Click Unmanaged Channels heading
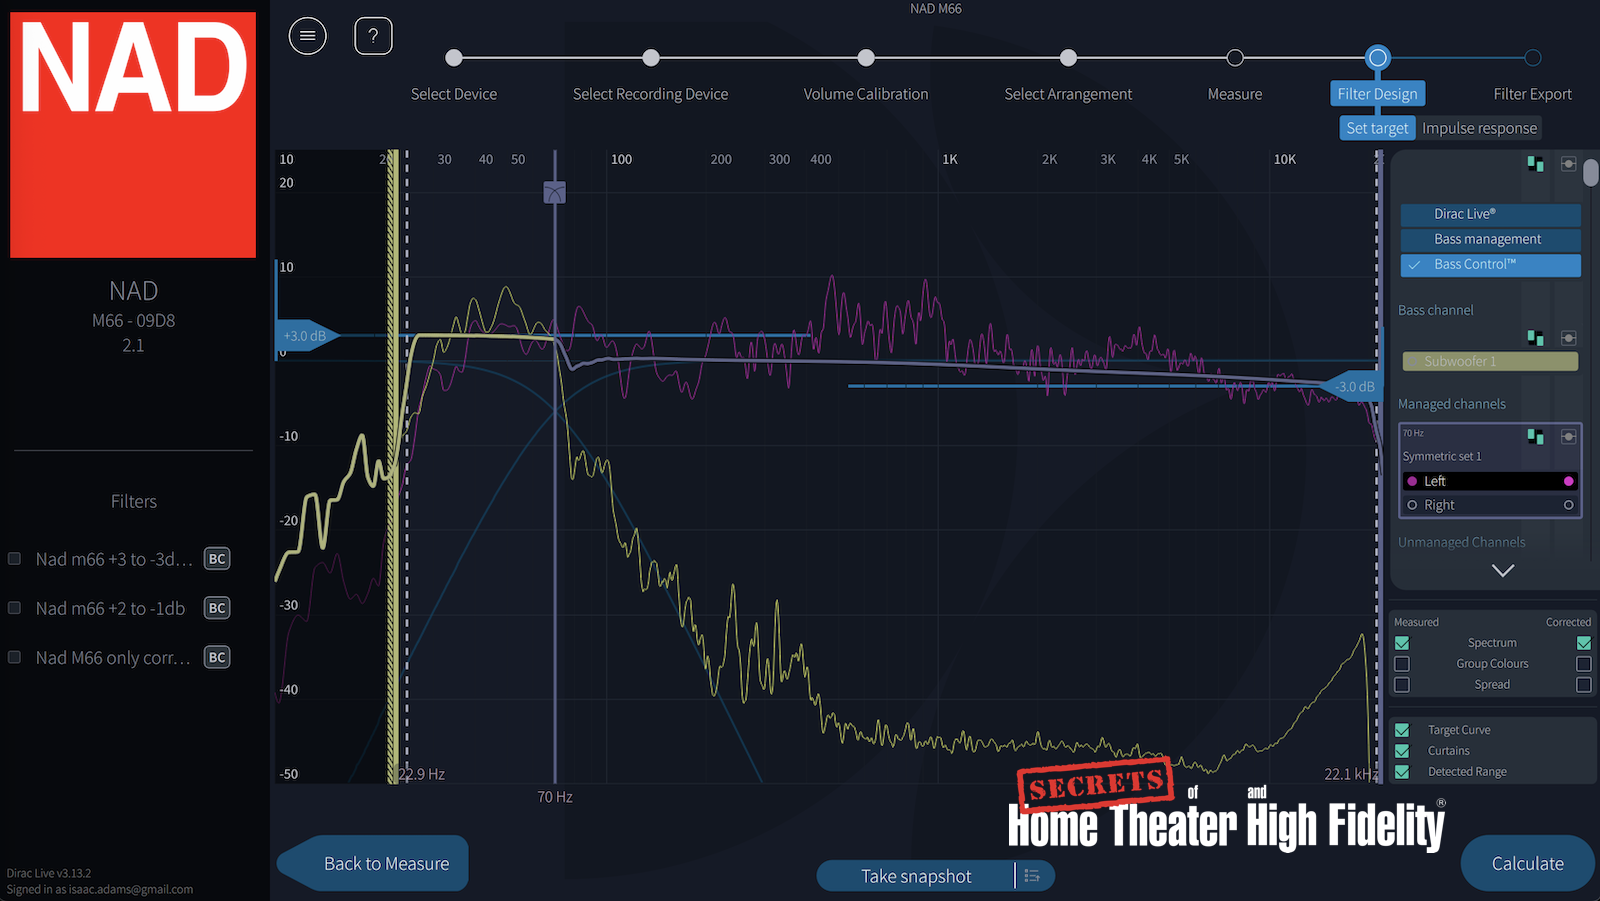Screen dimensions: 1600x901 tap(1462, 542)
